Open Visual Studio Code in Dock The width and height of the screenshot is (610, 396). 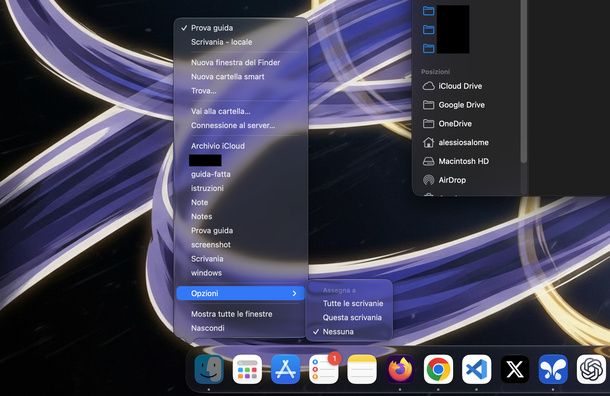click(477, 369)
